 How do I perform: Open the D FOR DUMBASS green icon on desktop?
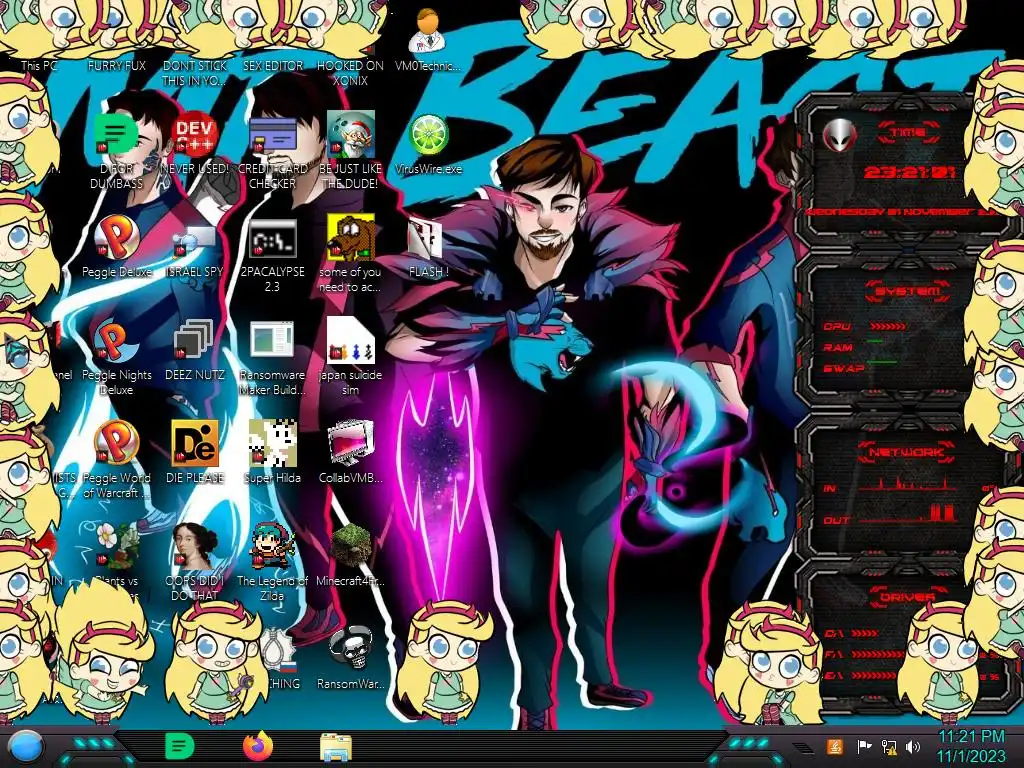pos(116,134)
